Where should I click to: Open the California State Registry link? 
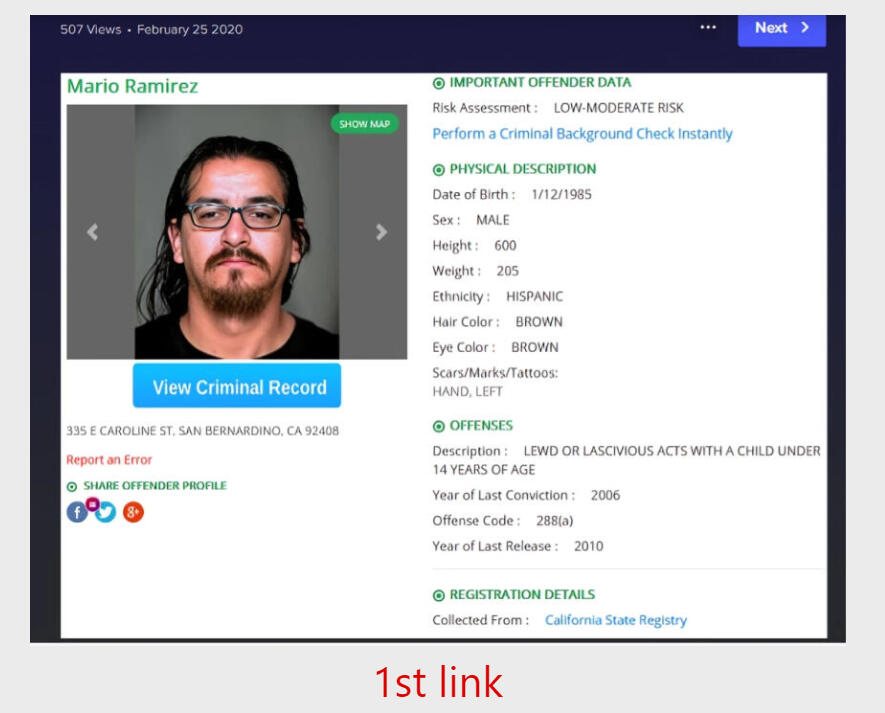pos(616,620)
